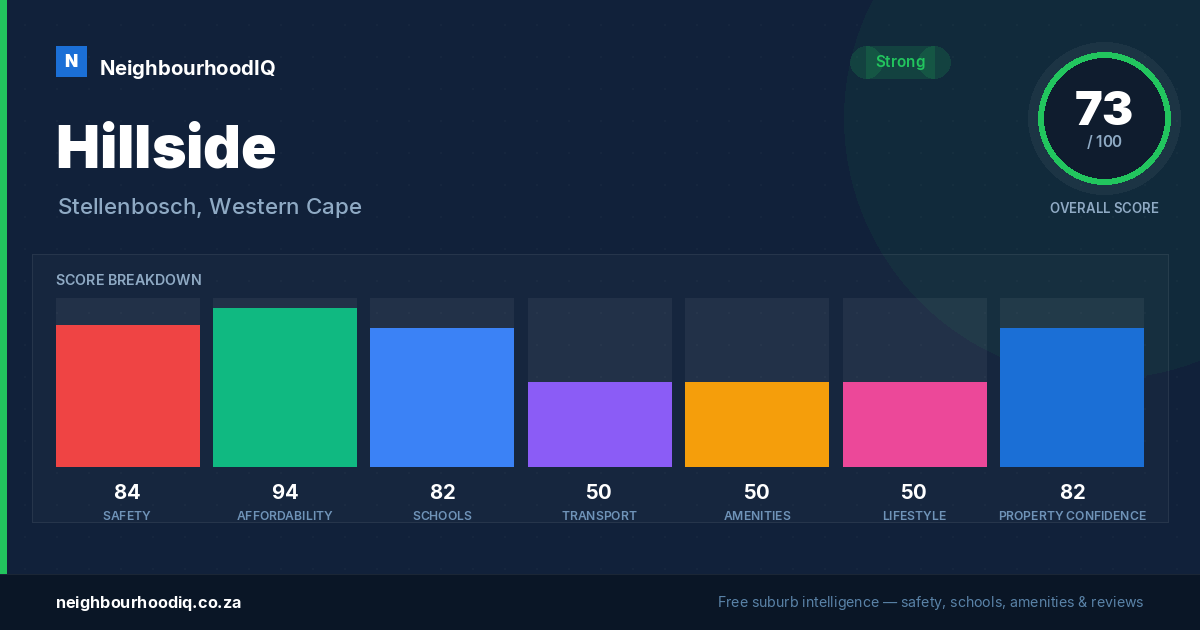Click the Stellenbosch, Western Cape location text
The image size is (1200, 630).
click(x=210, y=207)
